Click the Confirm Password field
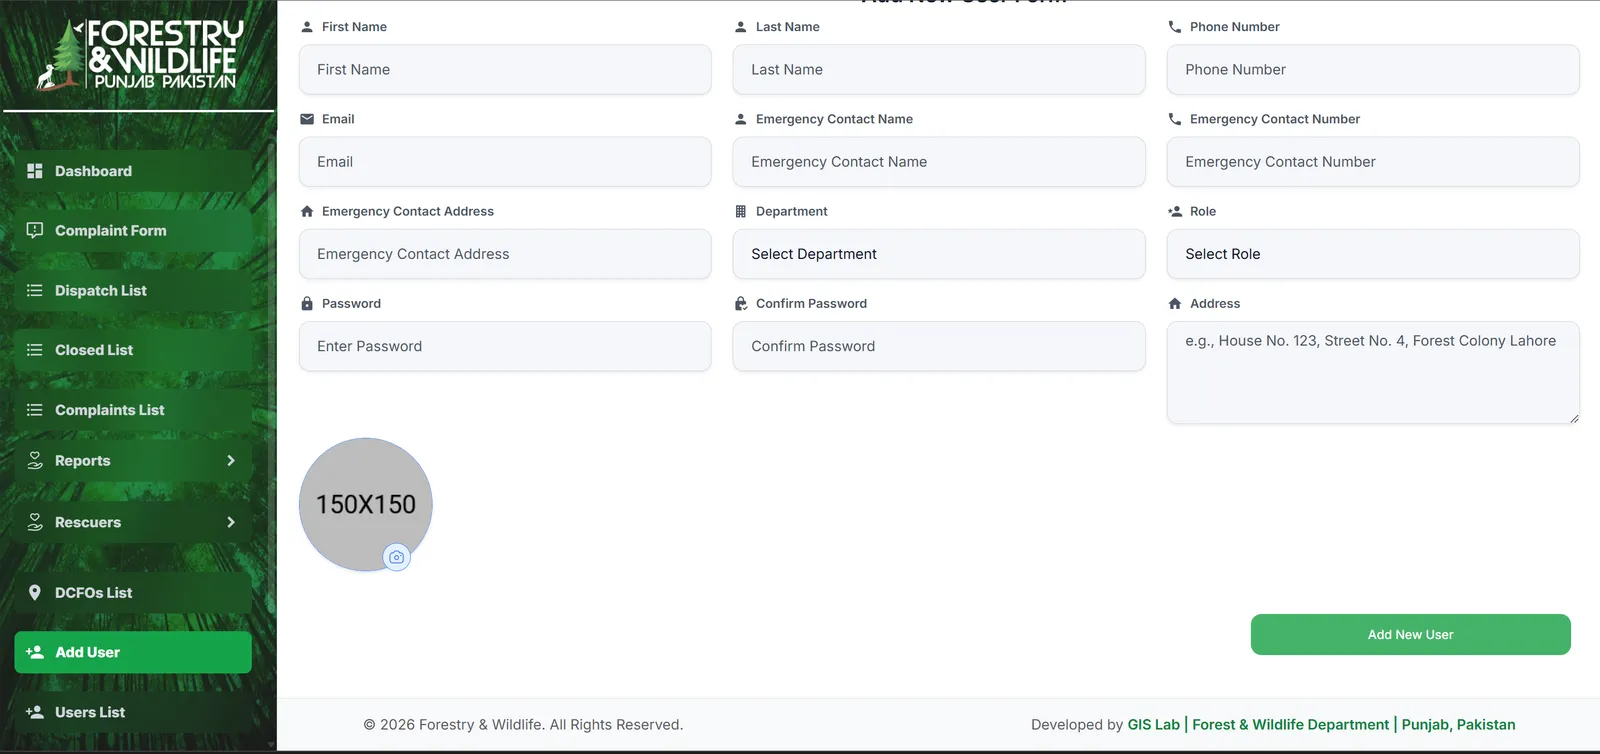The height and width of the screenshot is (754, 1600). point(939,346)
